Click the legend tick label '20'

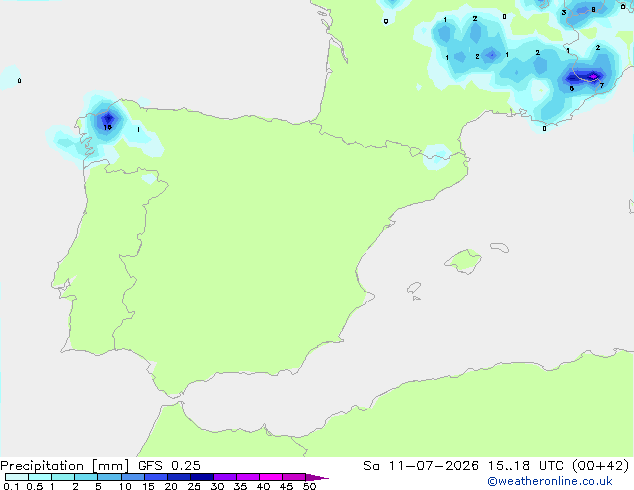tap(171, 486)
